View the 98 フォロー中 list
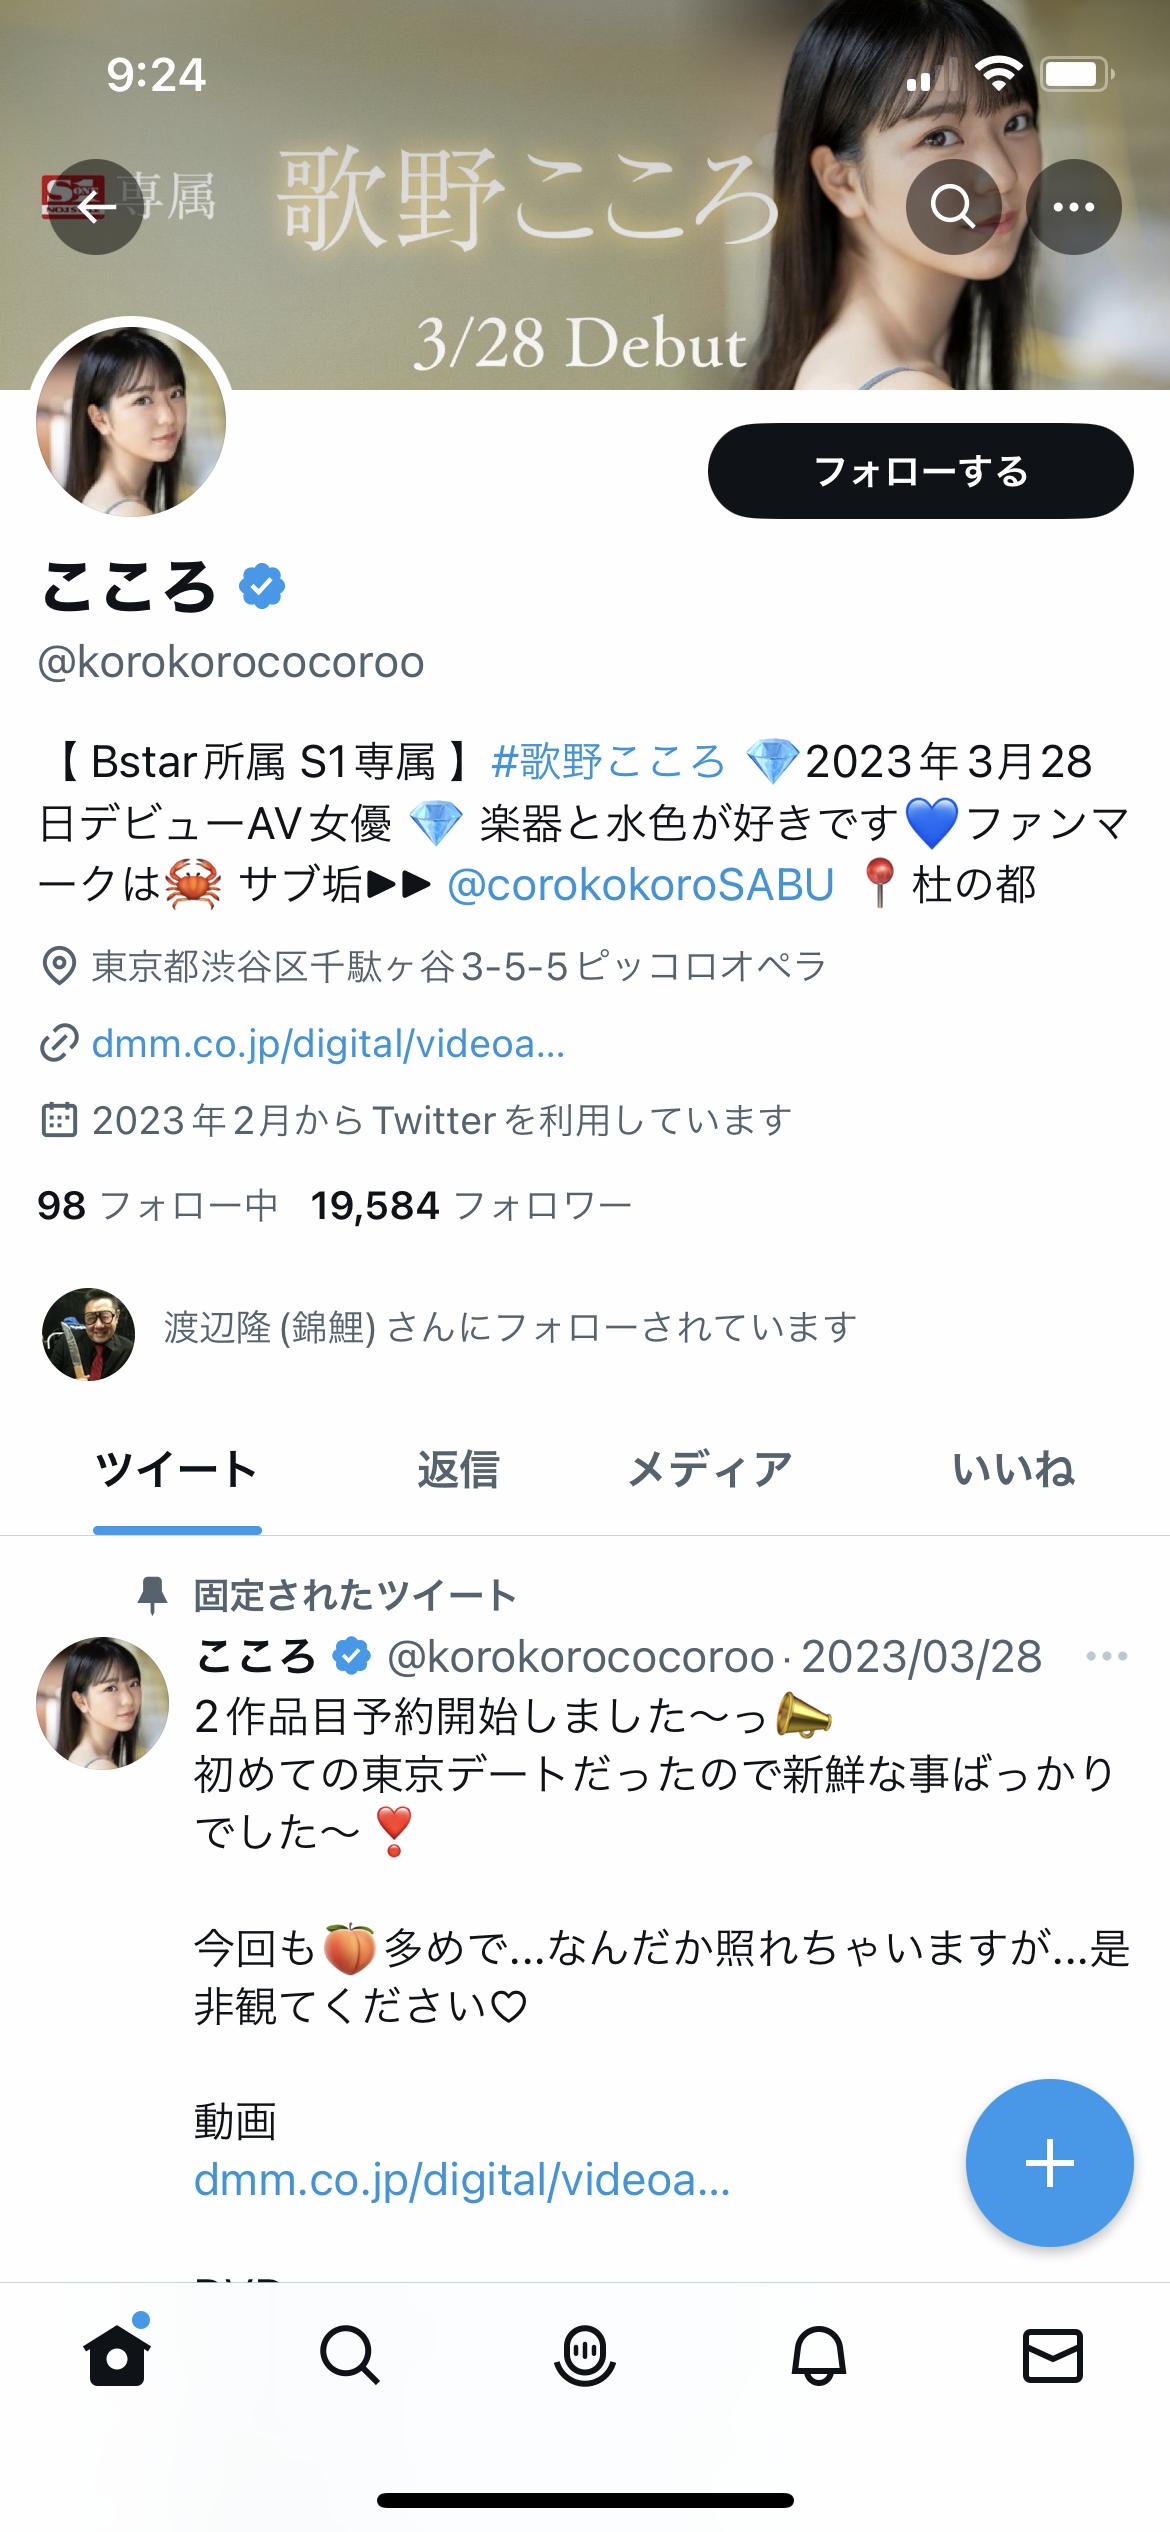The image size is (1170, 2532). [157, 1206]
